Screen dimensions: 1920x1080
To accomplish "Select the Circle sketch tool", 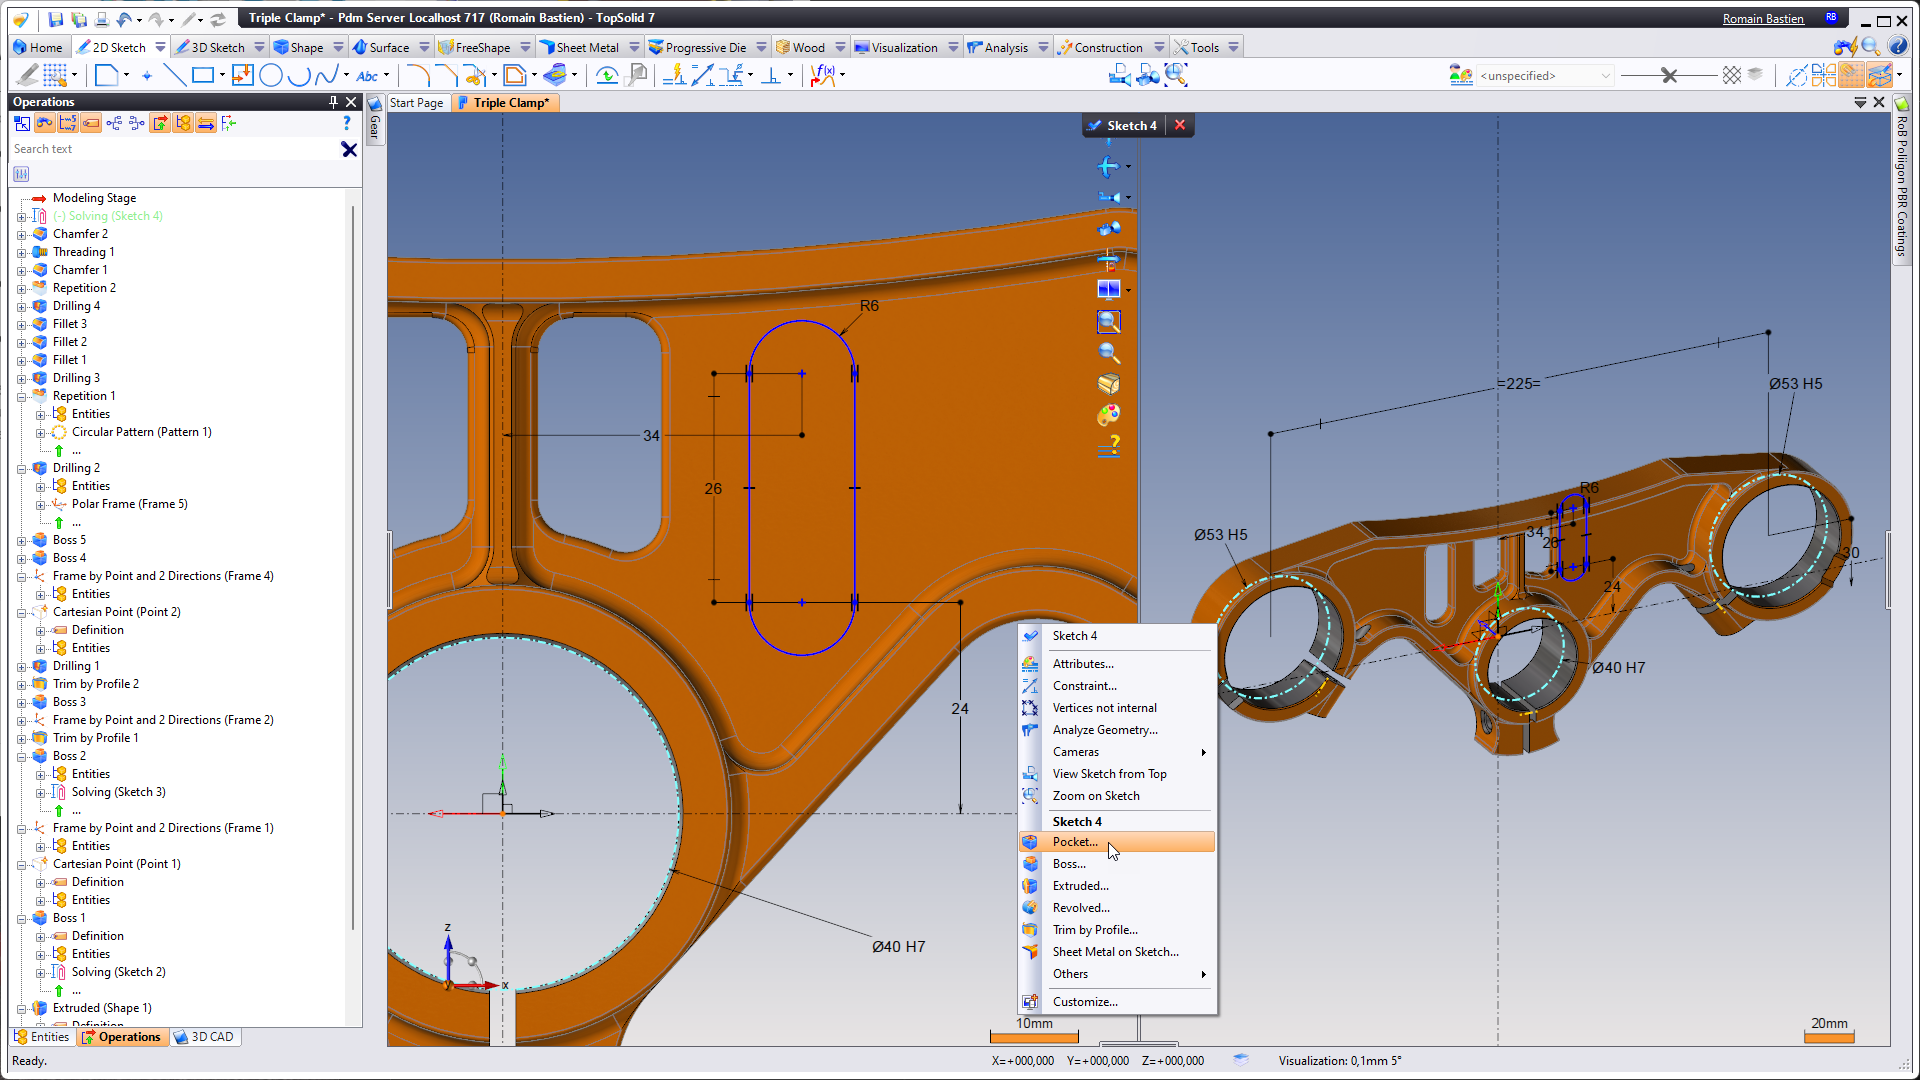I will click(x=270, y=75).
